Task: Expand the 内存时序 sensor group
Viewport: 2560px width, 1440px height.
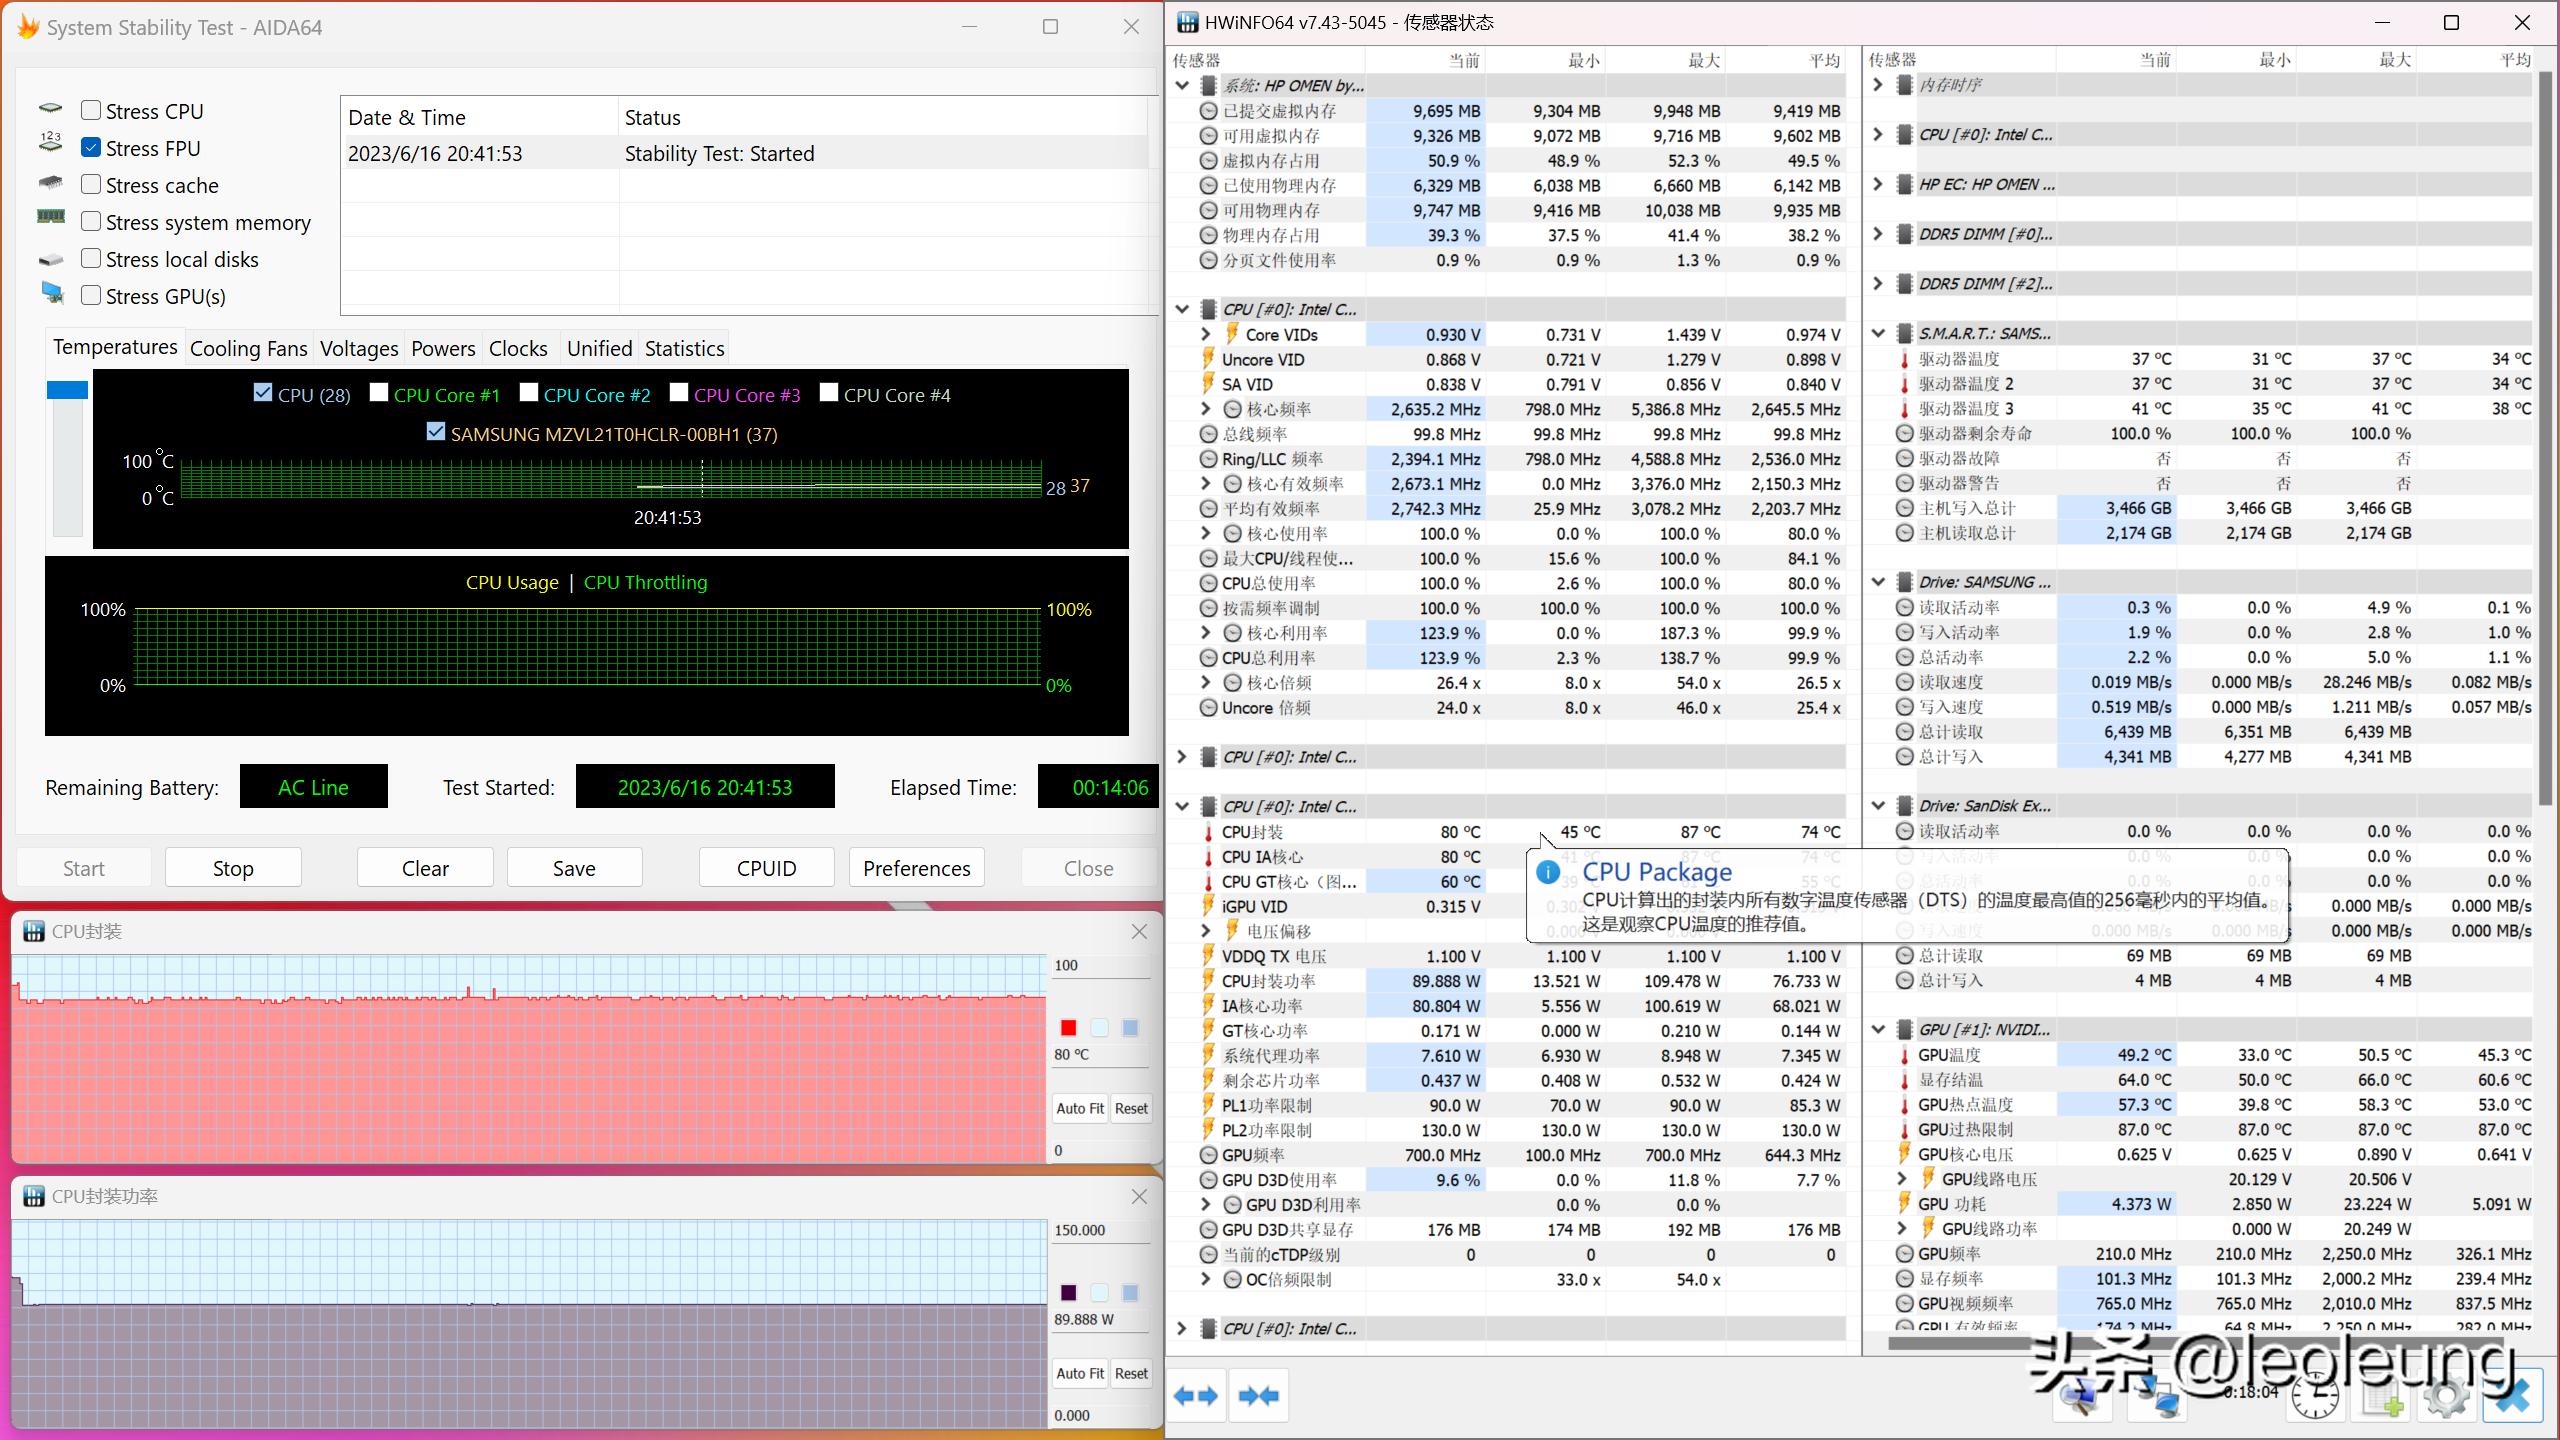Action: click(x=1877, y=85)
